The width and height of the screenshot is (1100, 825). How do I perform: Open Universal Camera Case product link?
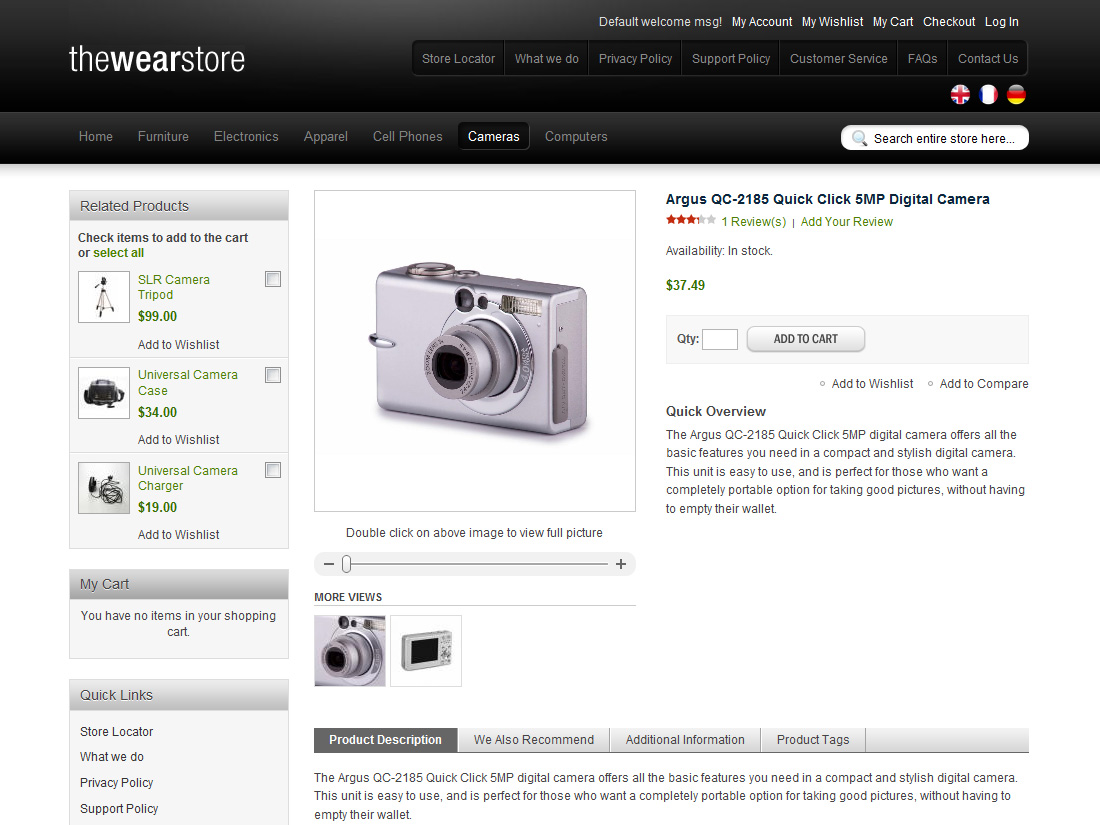tap(187, 383)
